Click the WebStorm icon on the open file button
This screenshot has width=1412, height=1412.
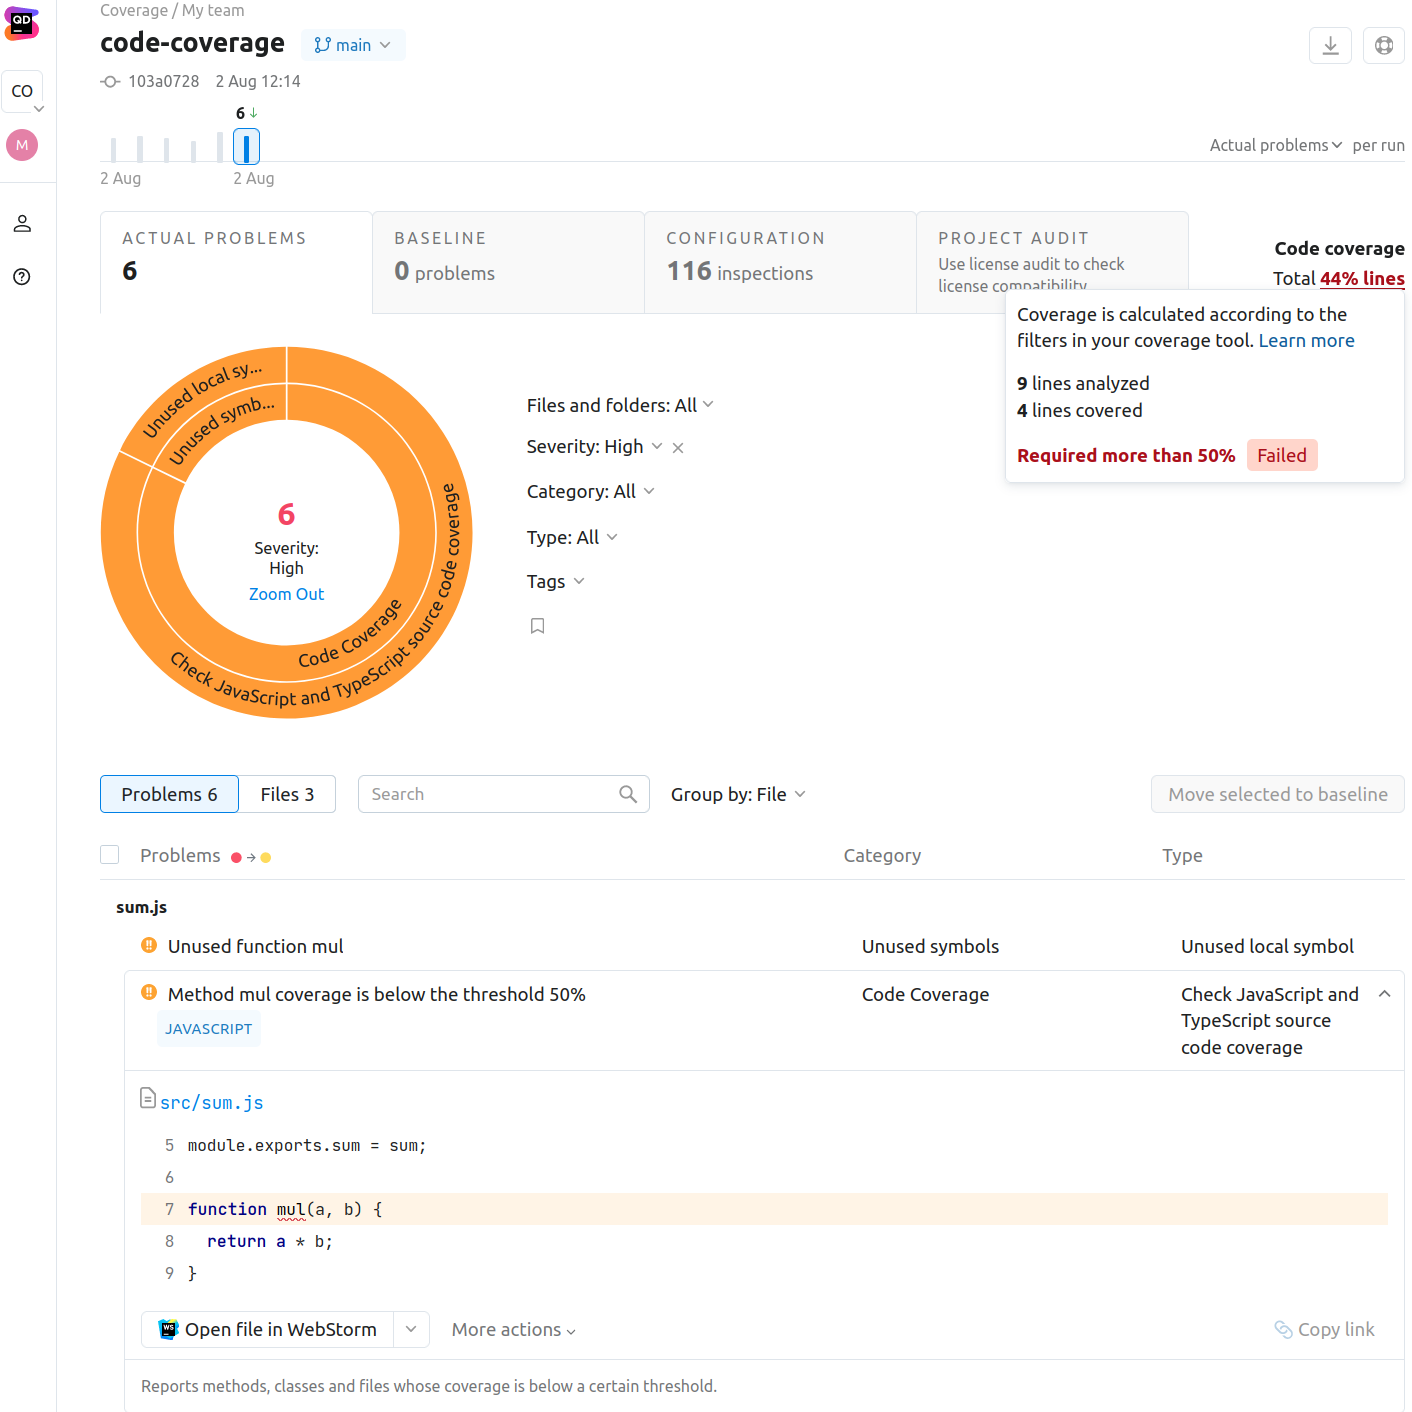pos(167,1329)
